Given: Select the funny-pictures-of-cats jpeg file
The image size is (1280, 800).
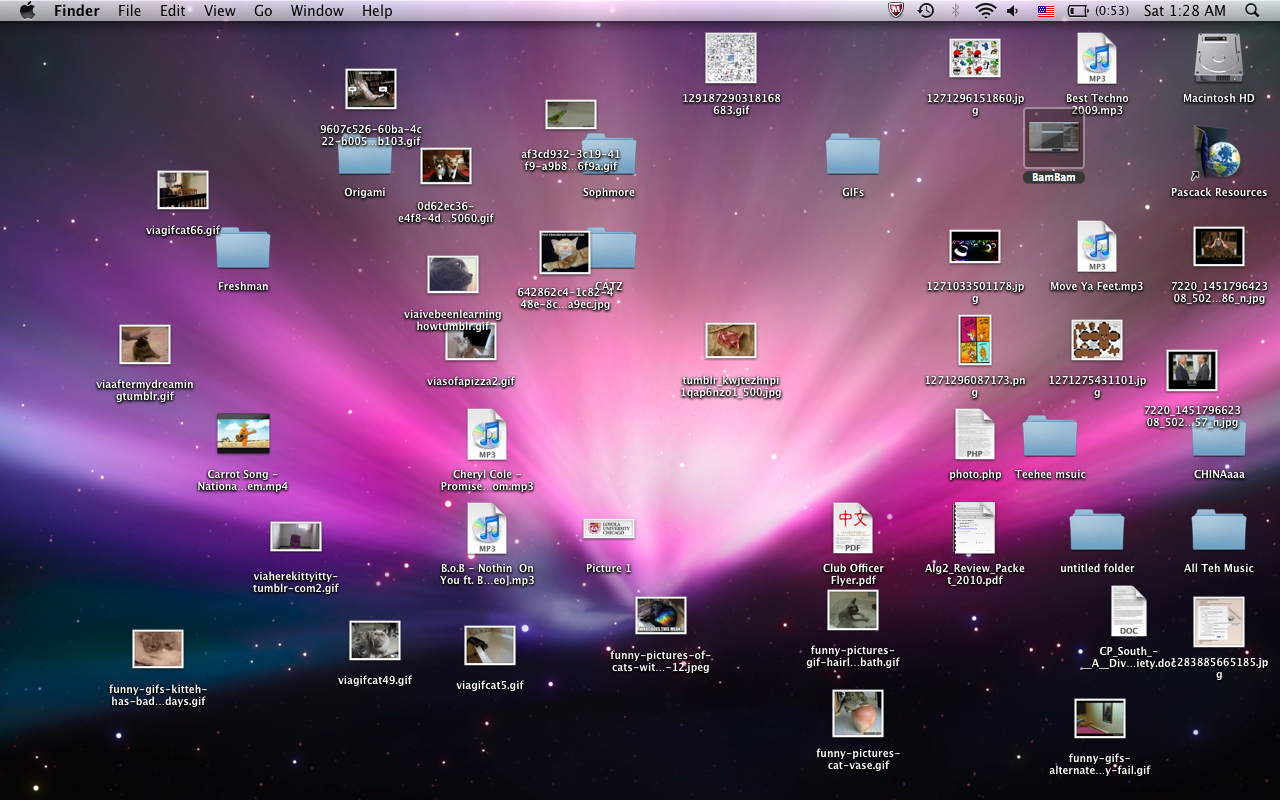Looking at the screenshot, I should (x=661, y=615).
